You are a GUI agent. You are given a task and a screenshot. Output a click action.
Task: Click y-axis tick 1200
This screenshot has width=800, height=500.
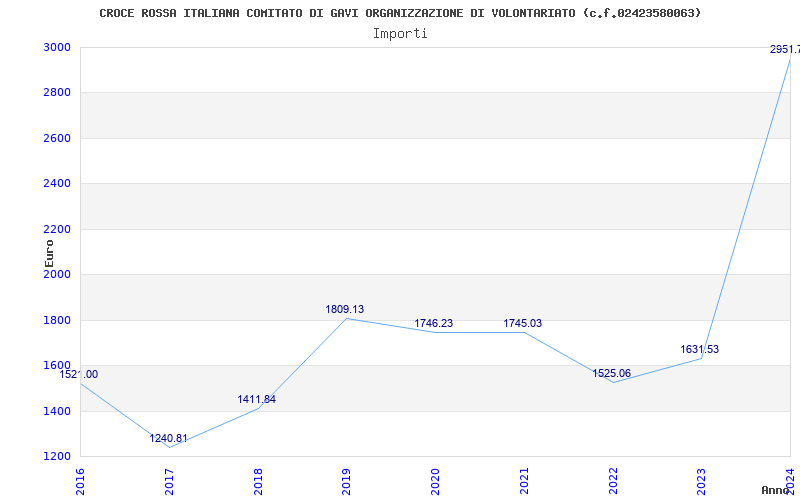[x=57, y=457]
